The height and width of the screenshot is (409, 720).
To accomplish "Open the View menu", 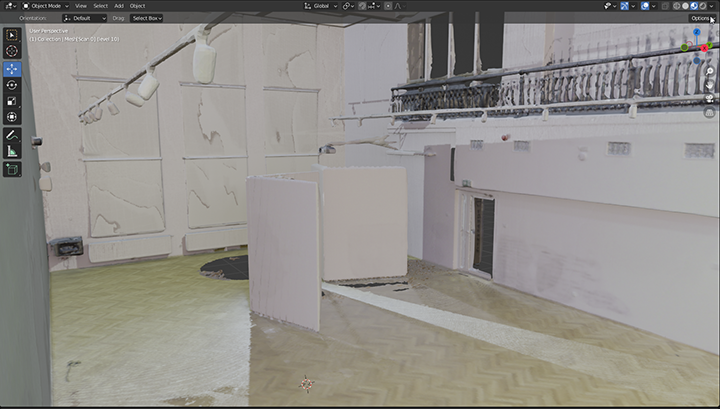I will pyautogui.click(x=81, y=6).
